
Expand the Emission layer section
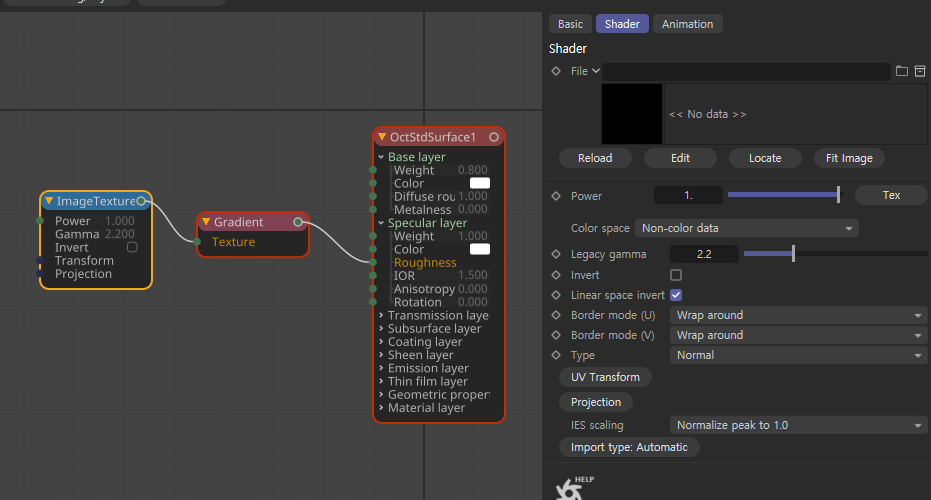pos(381,368)
